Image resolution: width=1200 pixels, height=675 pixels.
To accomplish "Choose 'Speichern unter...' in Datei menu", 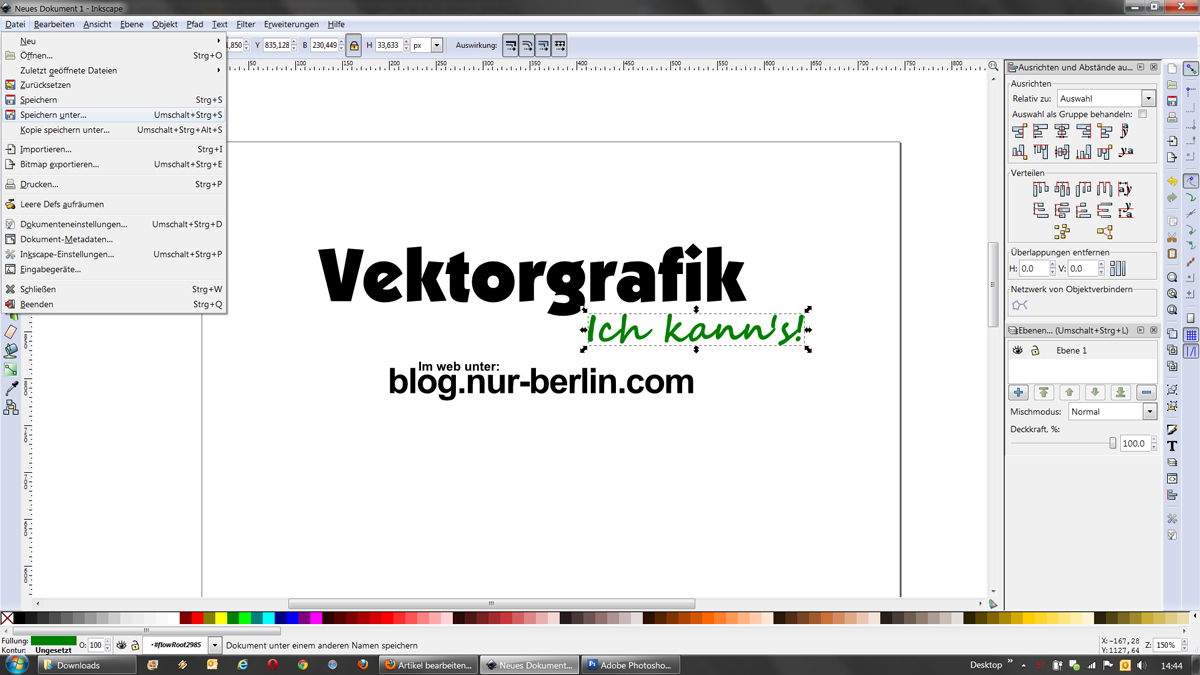I will point(113,115).
